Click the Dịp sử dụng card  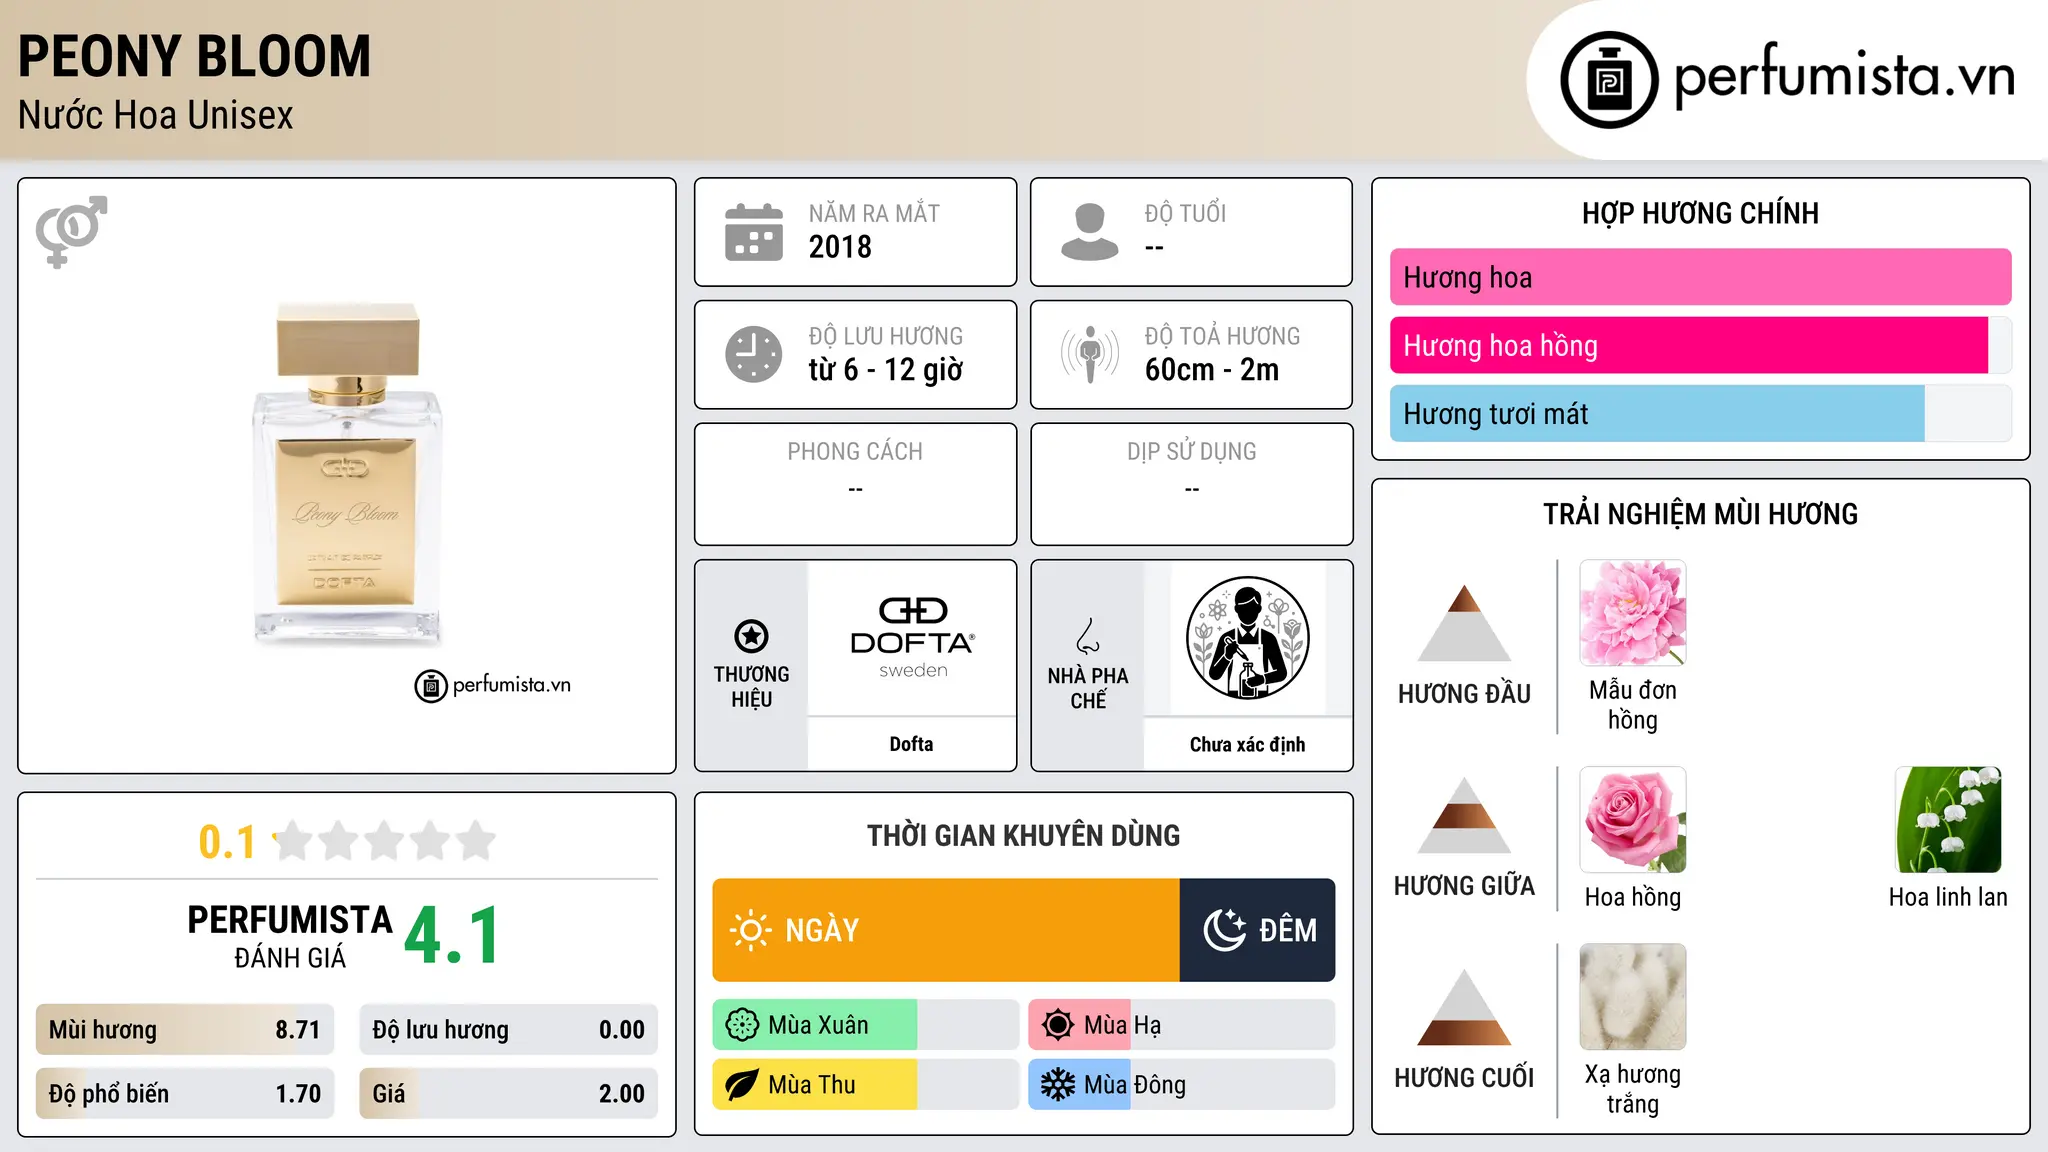coord(1192,484)
